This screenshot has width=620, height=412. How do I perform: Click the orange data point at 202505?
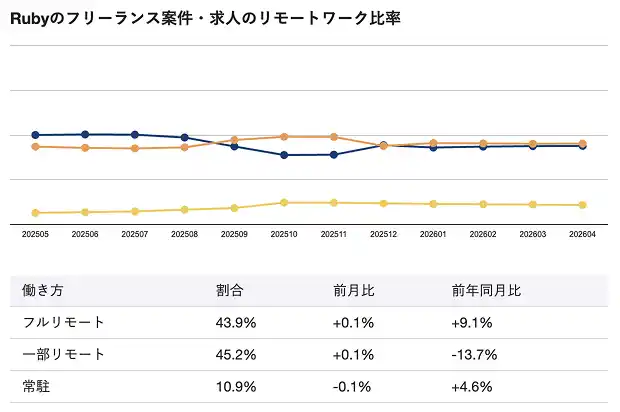35,147
